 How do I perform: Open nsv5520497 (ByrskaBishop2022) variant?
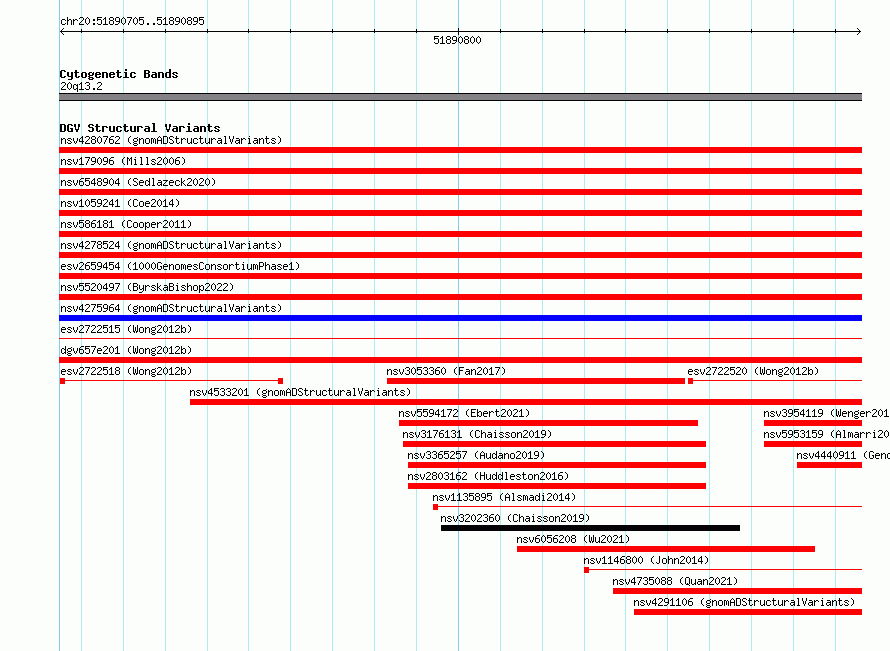147,287
